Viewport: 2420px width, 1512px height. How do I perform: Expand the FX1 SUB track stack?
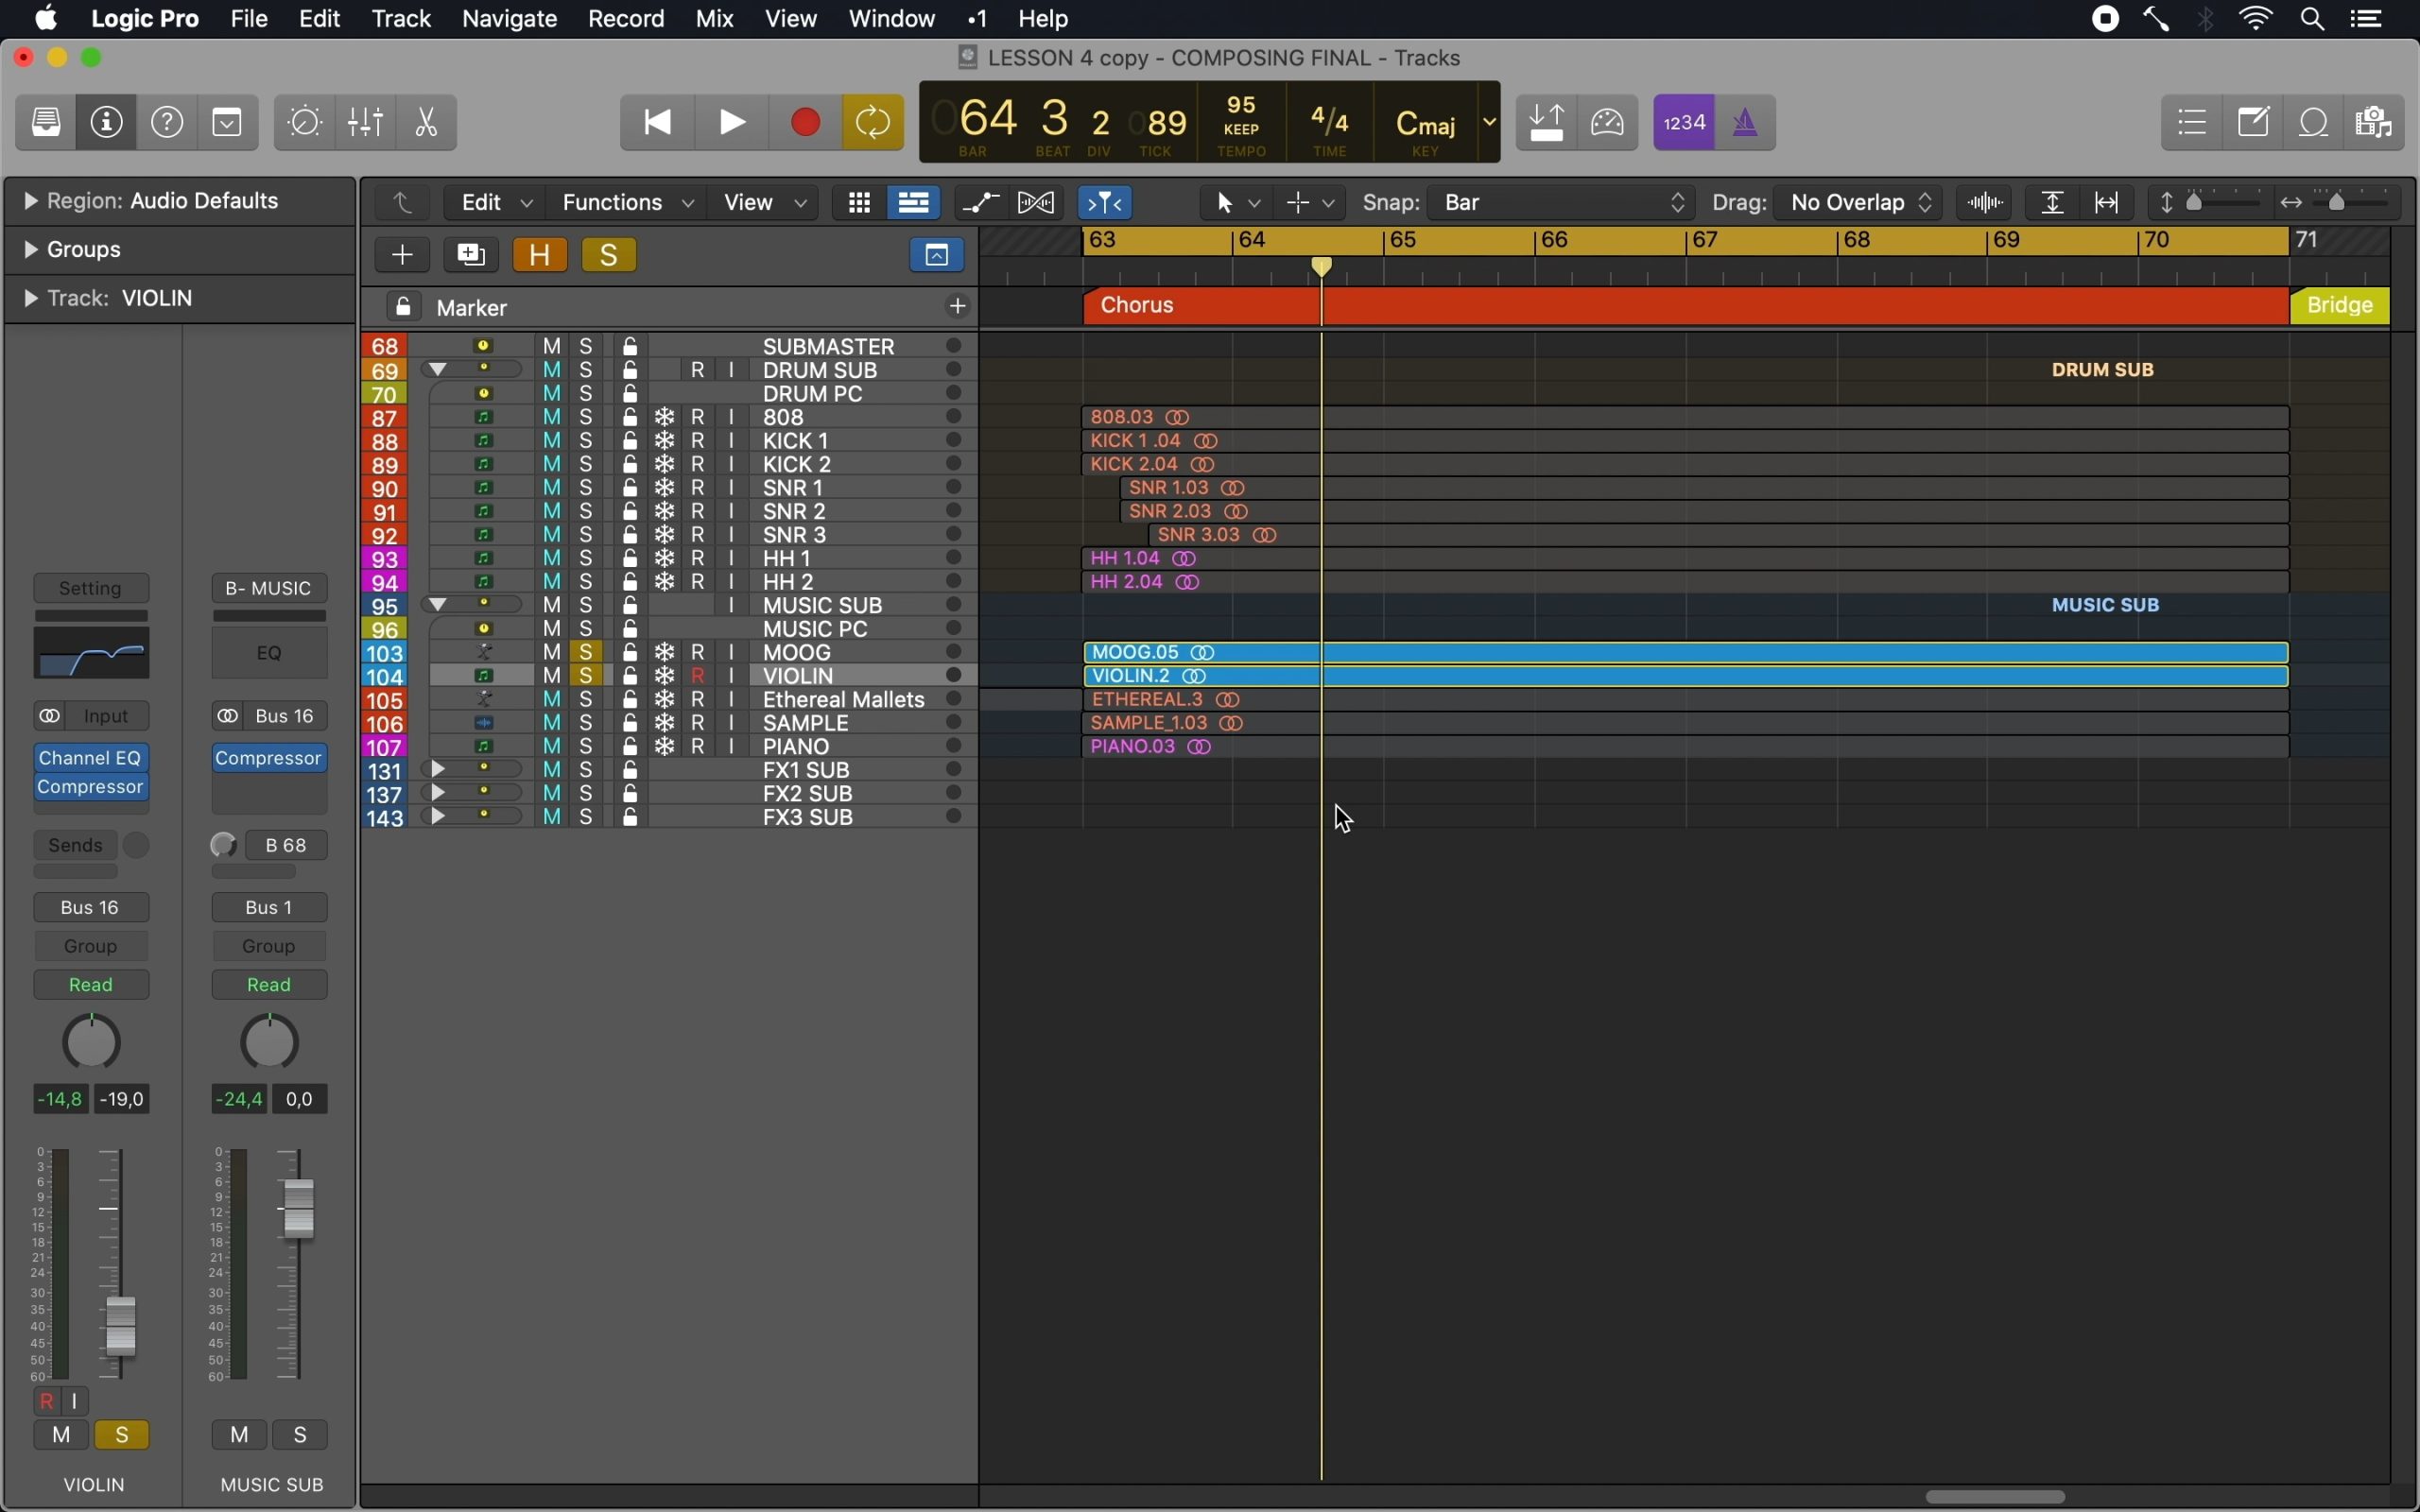pos(438,770)
